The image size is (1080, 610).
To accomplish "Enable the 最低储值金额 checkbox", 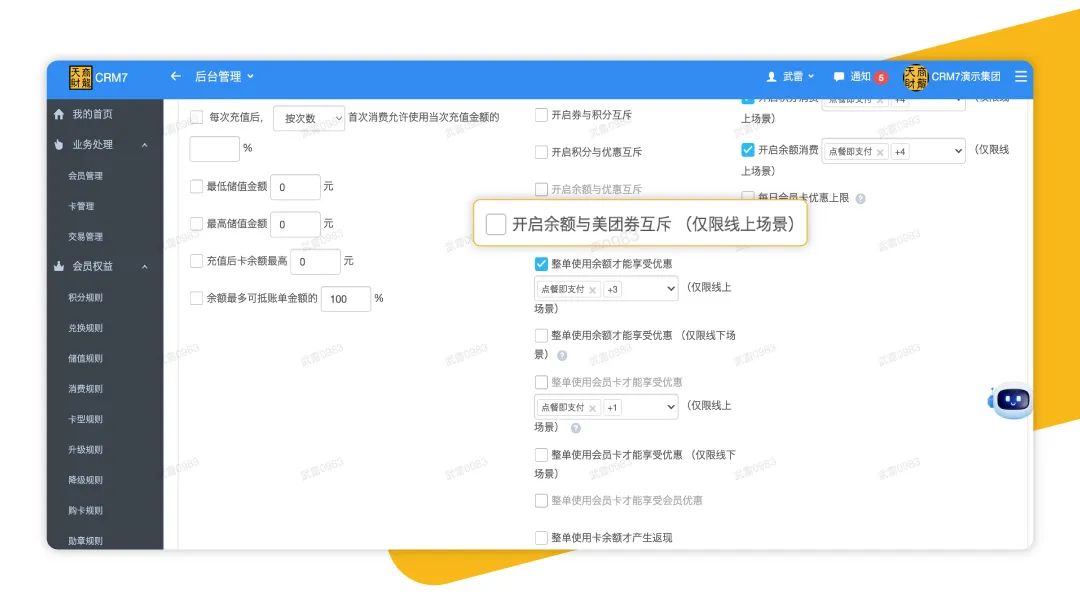I will pyautogui.click(x=196, y=187).
